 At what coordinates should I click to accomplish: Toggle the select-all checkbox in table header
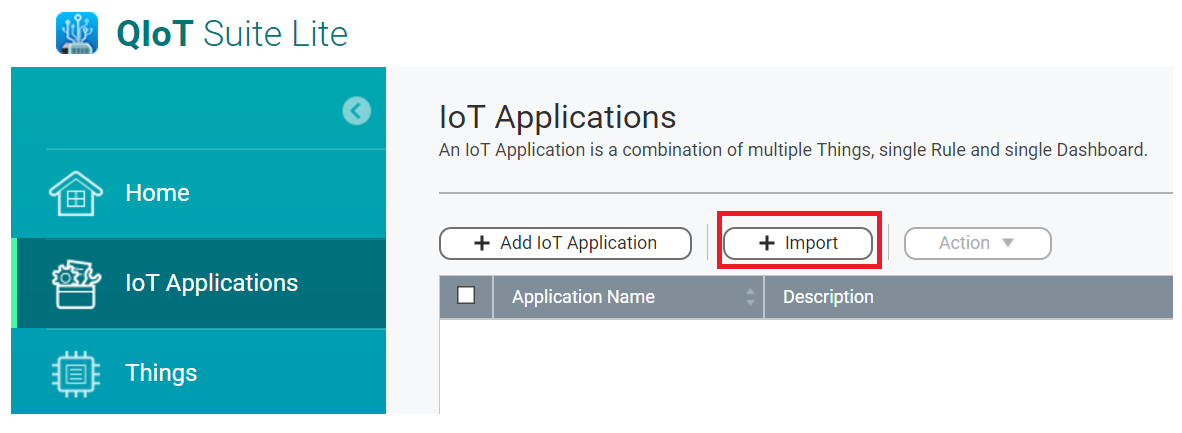(466, 296)
